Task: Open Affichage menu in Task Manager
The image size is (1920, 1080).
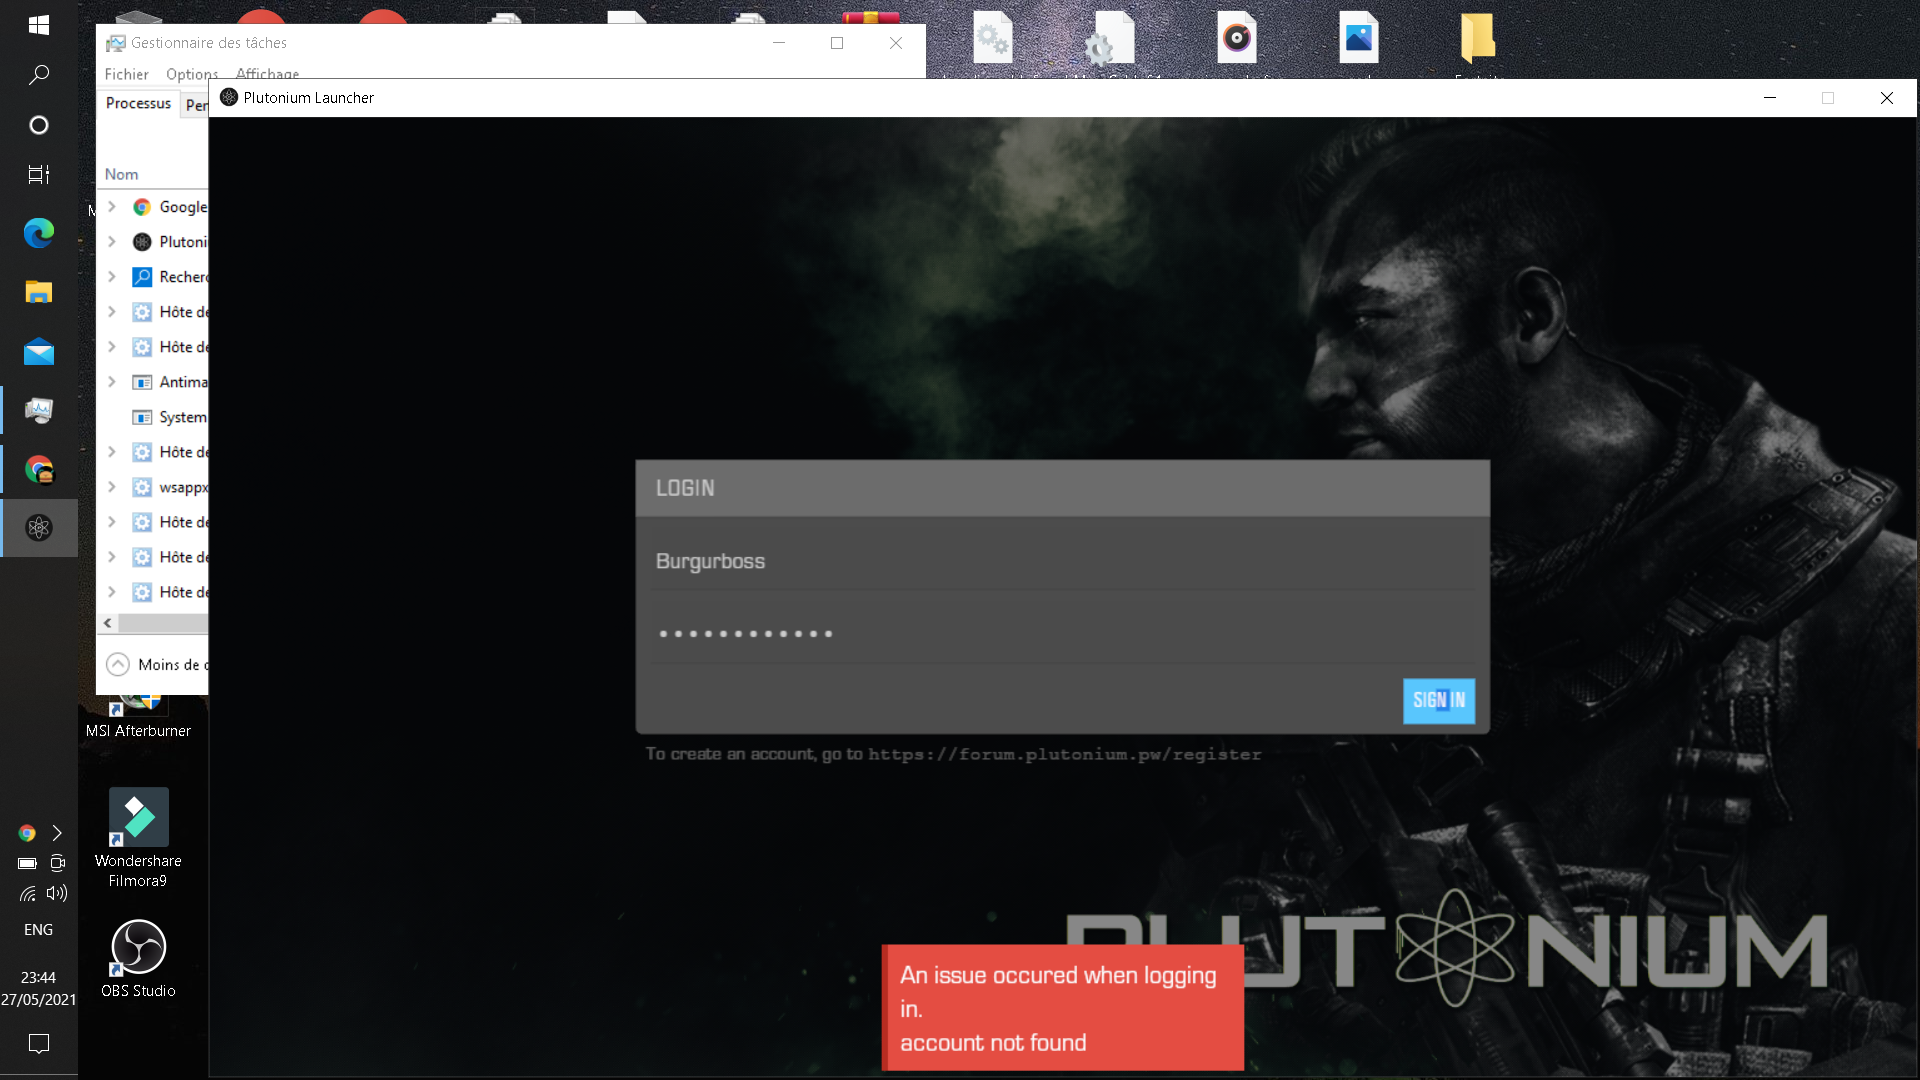Action: [x=267, y=74]
